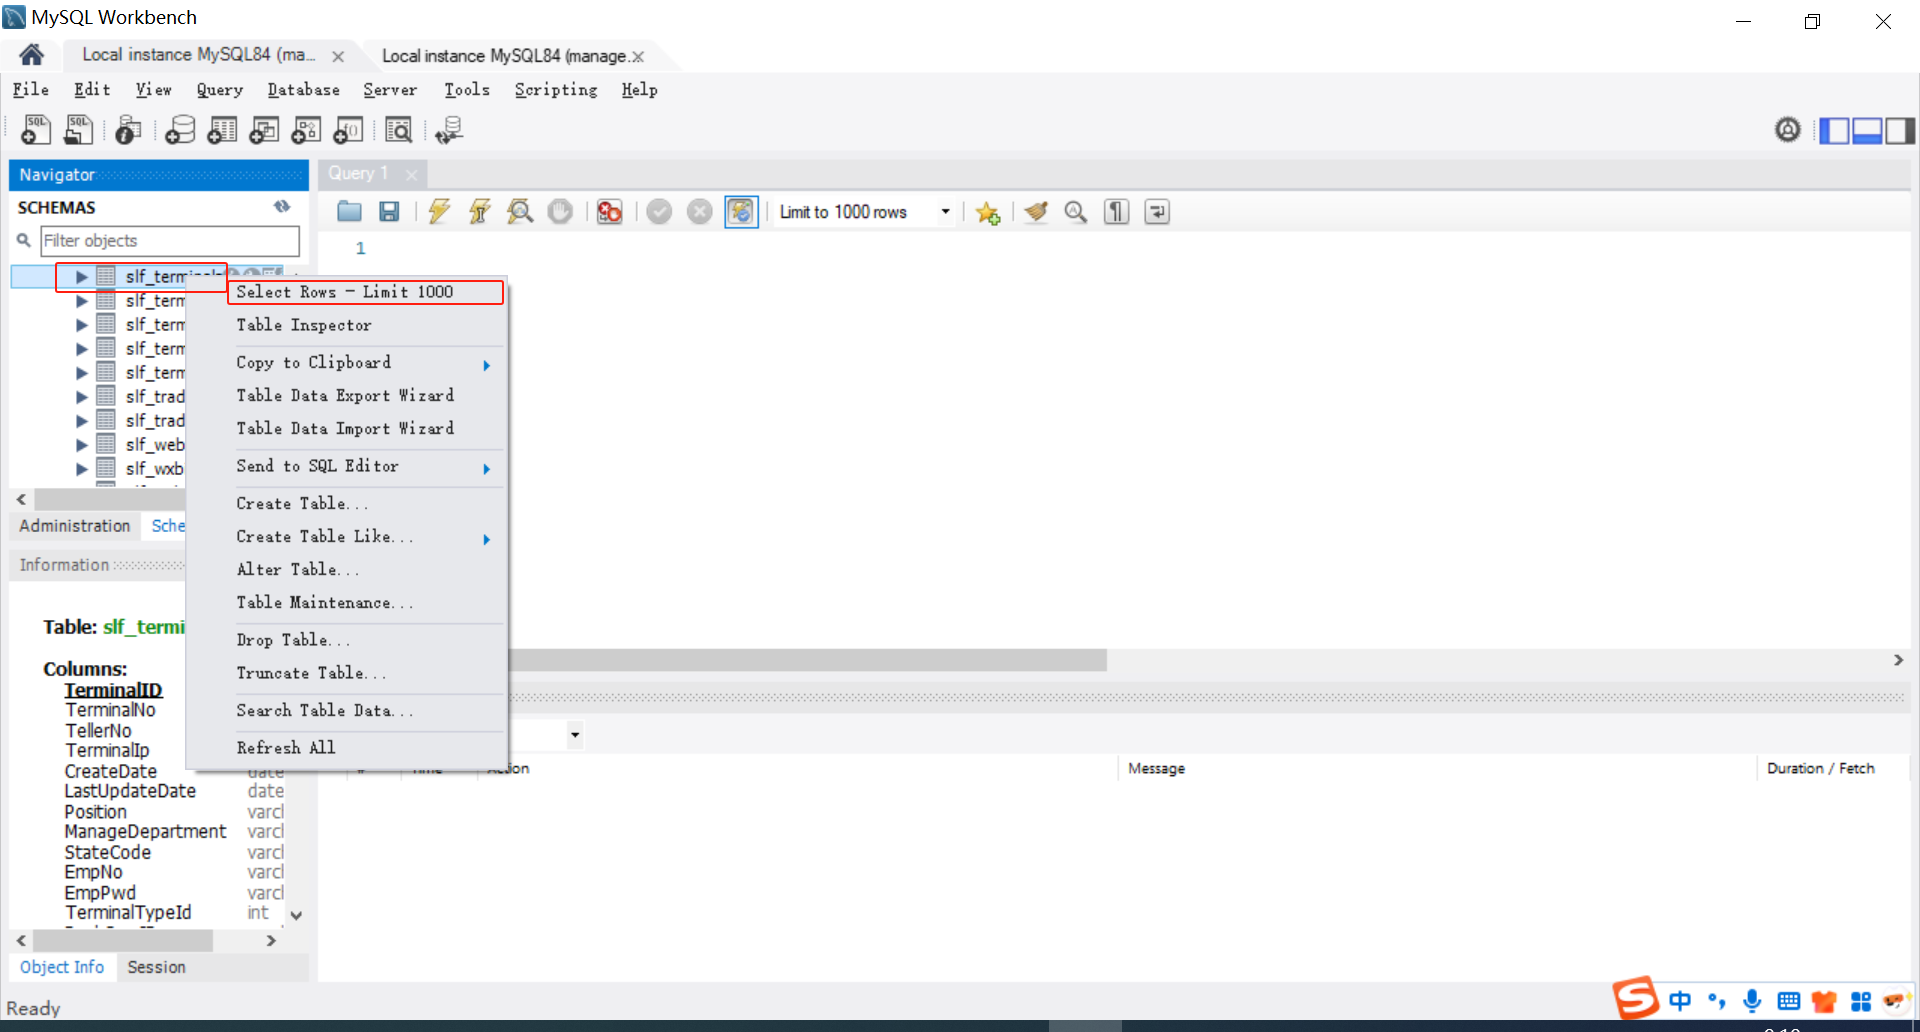Close the Query 1 tab
Viewport: 1920px width, 1032px height.
coord(411,174)
